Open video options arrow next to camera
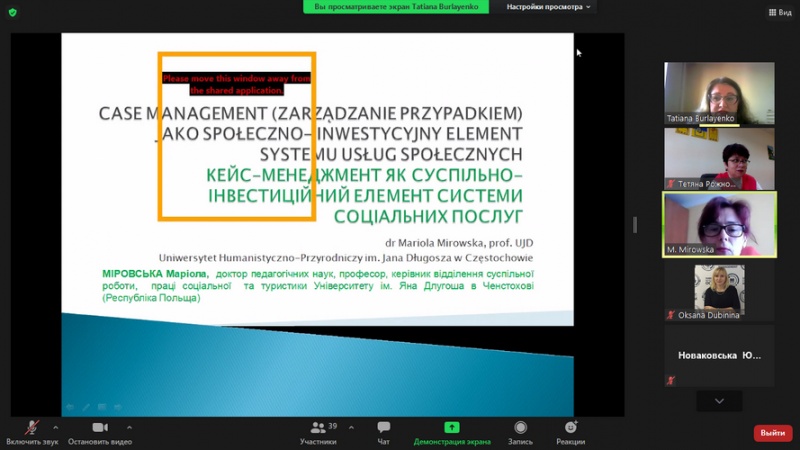The image size is (800, 450). tap(127, 427)
